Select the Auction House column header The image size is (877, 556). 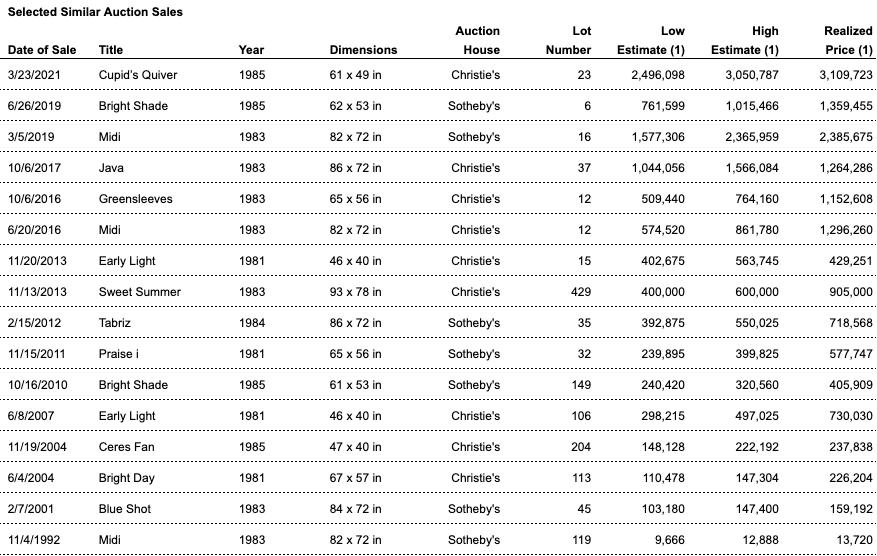(x=477, y=41)
